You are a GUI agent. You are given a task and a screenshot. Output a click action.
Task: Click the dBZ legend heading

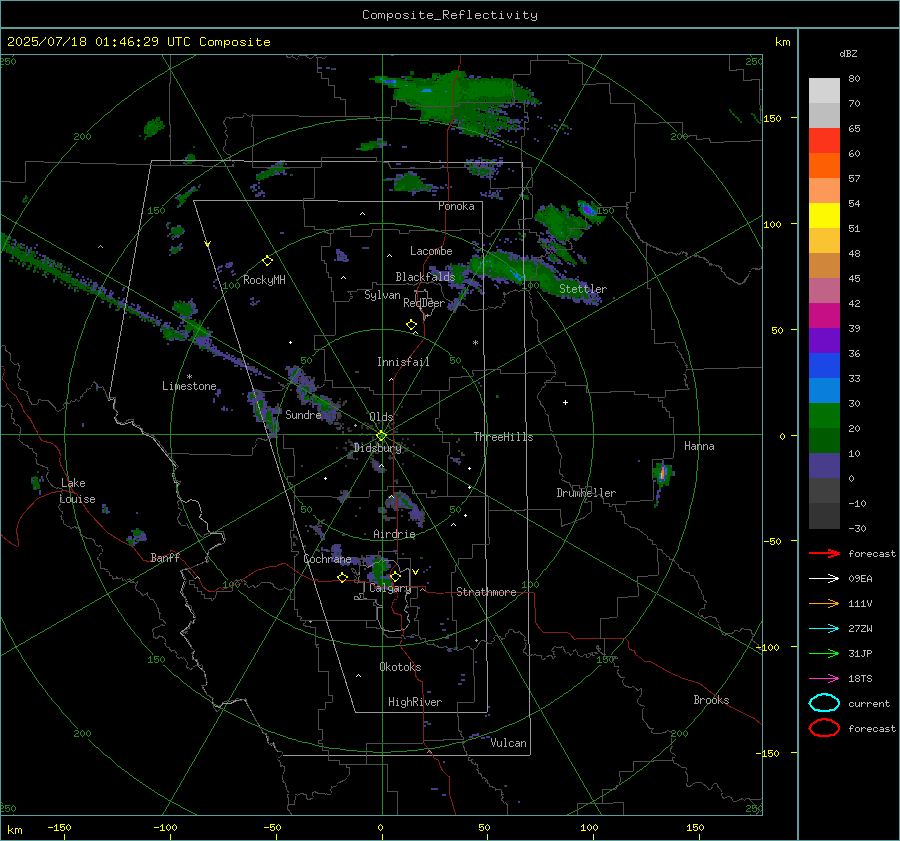[x=848, y=53]
